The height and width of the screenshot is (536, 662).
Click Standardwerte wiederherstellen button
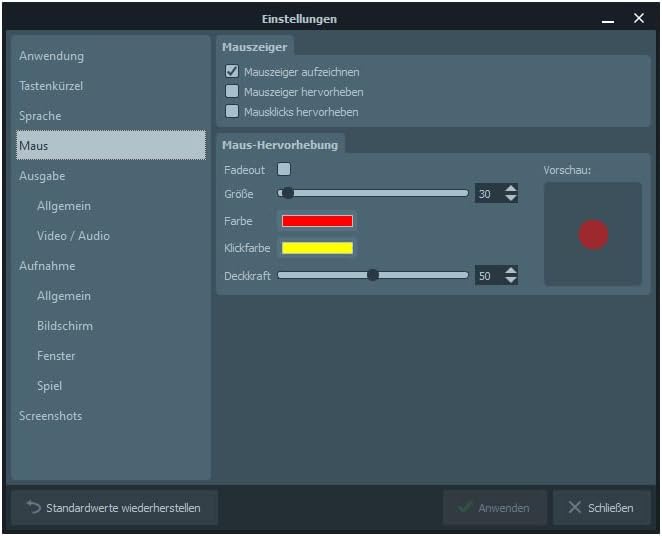[x=114, y=507]
